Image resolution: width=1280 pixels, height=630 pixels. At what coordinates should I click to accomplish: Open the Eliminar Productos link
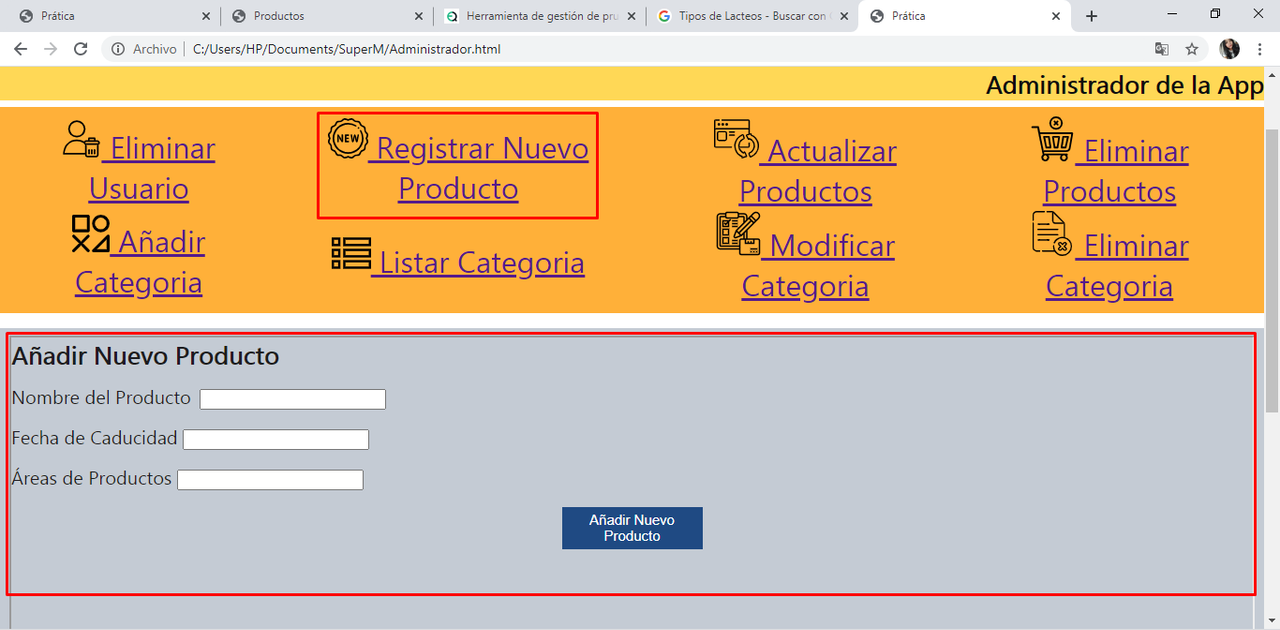pyautogui.click(x=1116, y=171)
